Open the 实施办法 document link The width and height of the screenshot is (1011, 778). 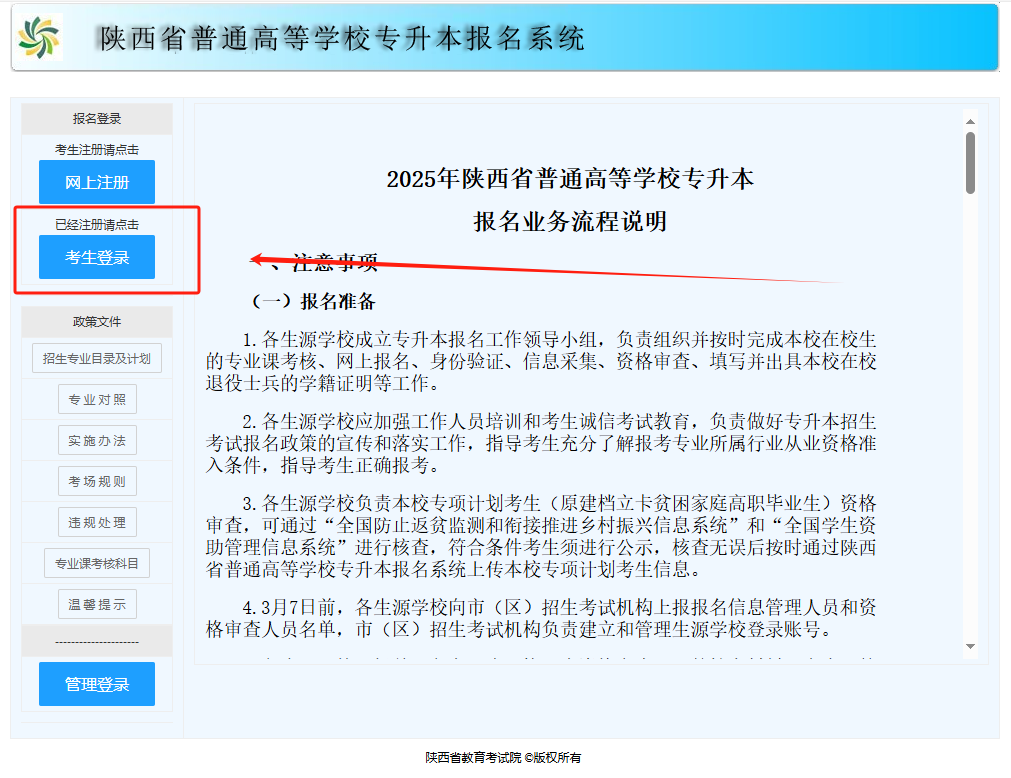click(x=96, y=440)
